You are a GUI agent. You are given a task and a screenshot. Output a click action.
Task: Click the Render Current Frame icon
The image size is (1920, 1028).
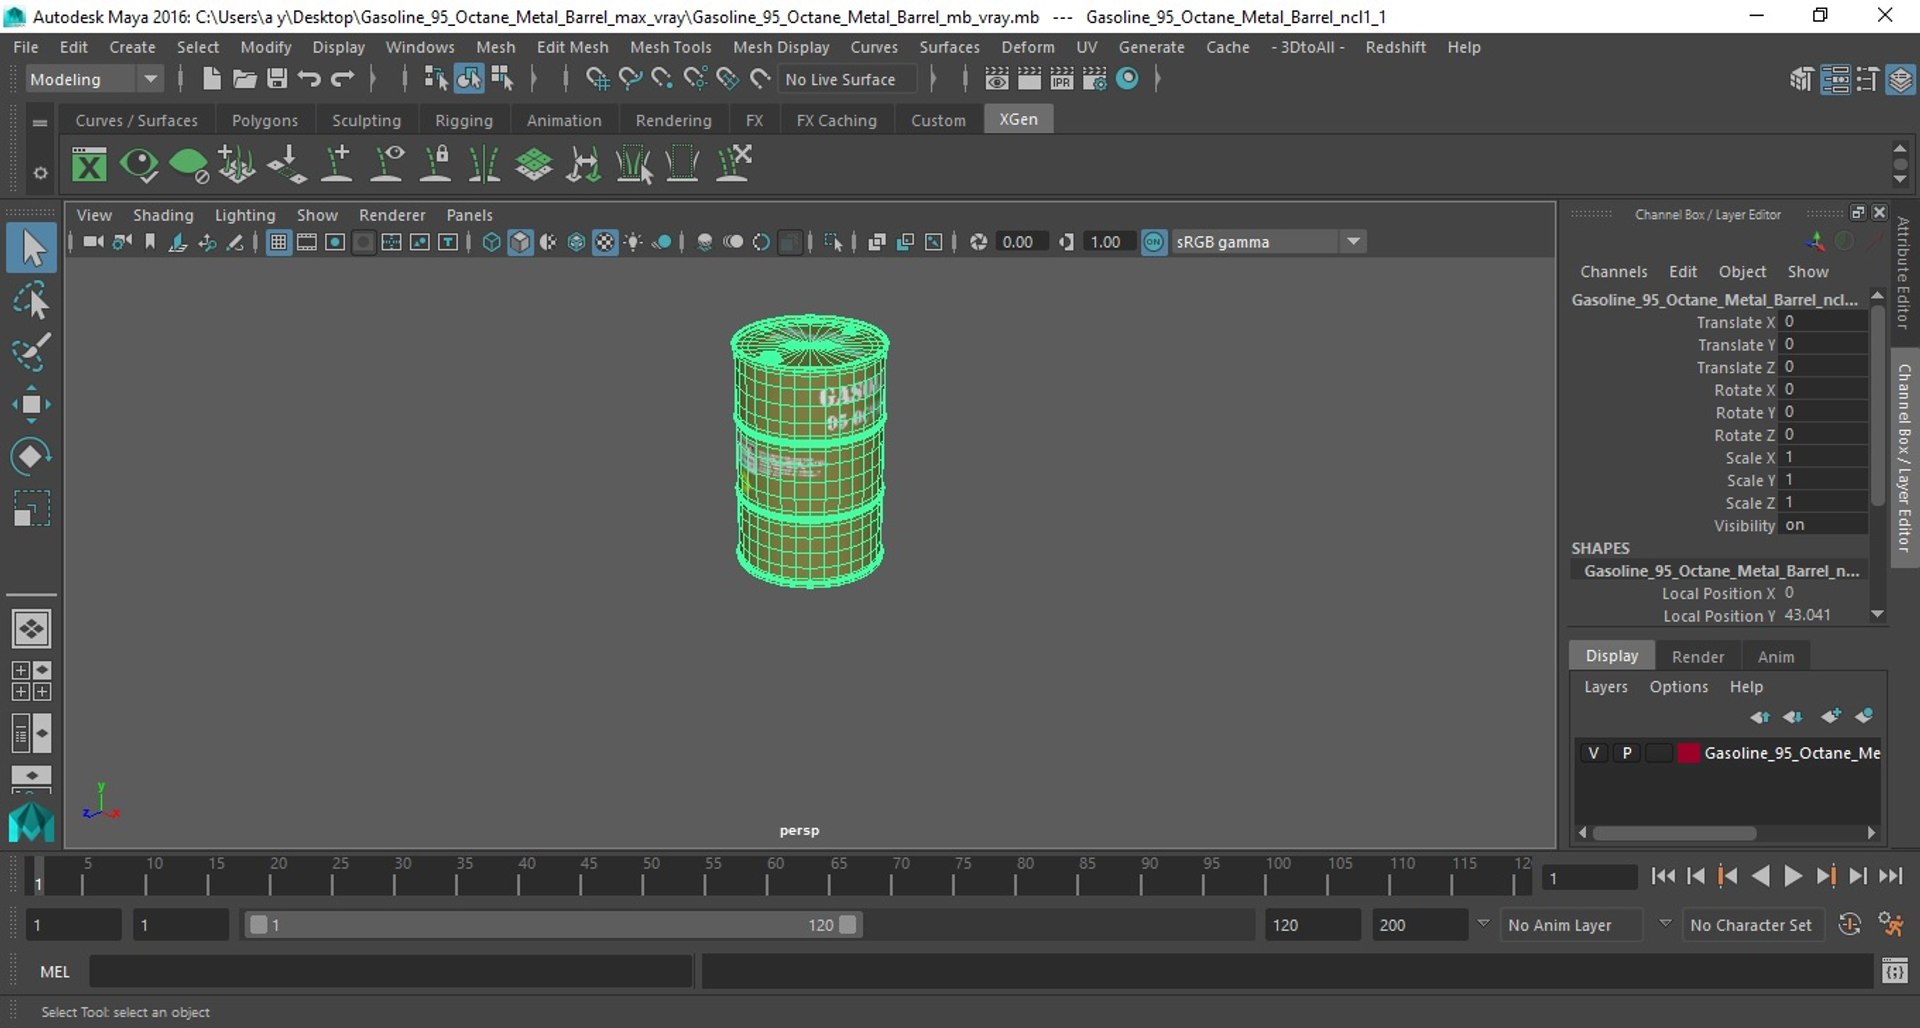(1029, 79)
